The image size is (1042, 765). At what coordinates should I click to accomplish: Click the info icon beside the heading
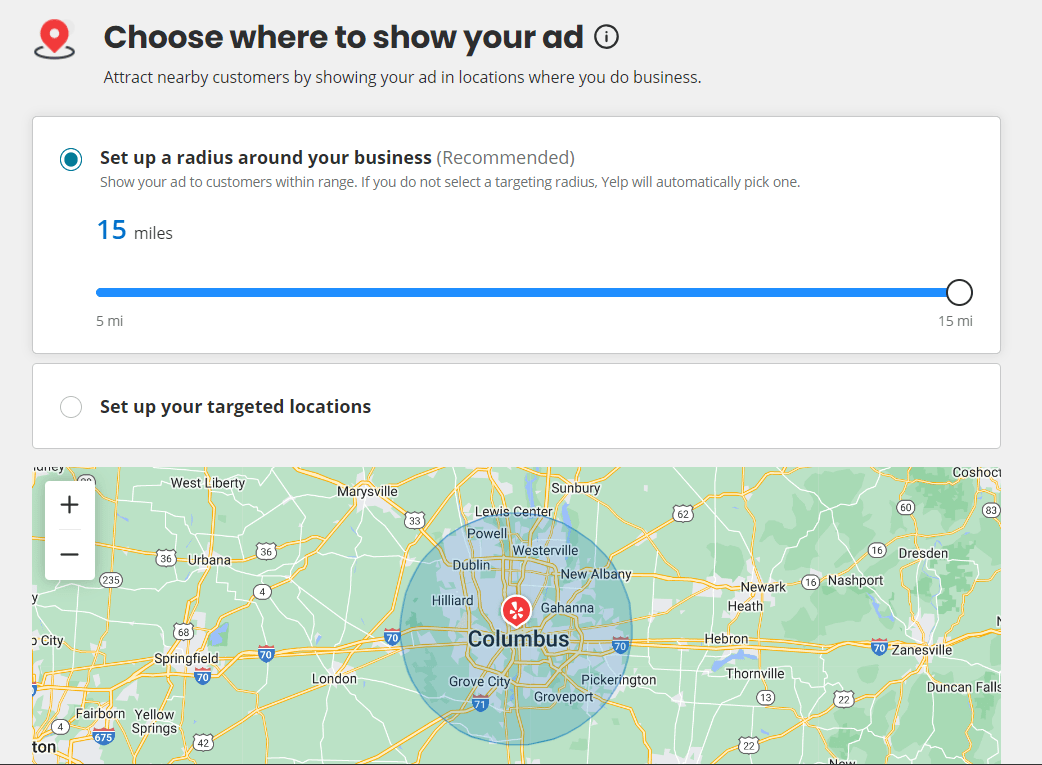[606, 37]
